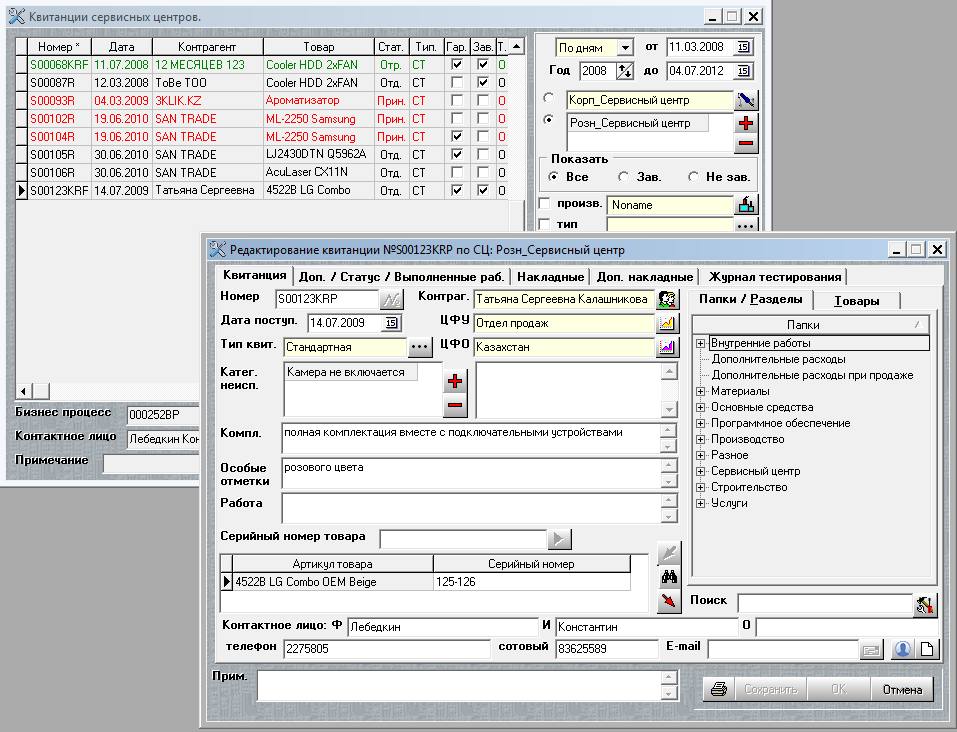This screenshot has width=957, height=732.
Task: Add a fault category with the red plus
Action: (x=455, y=382)
